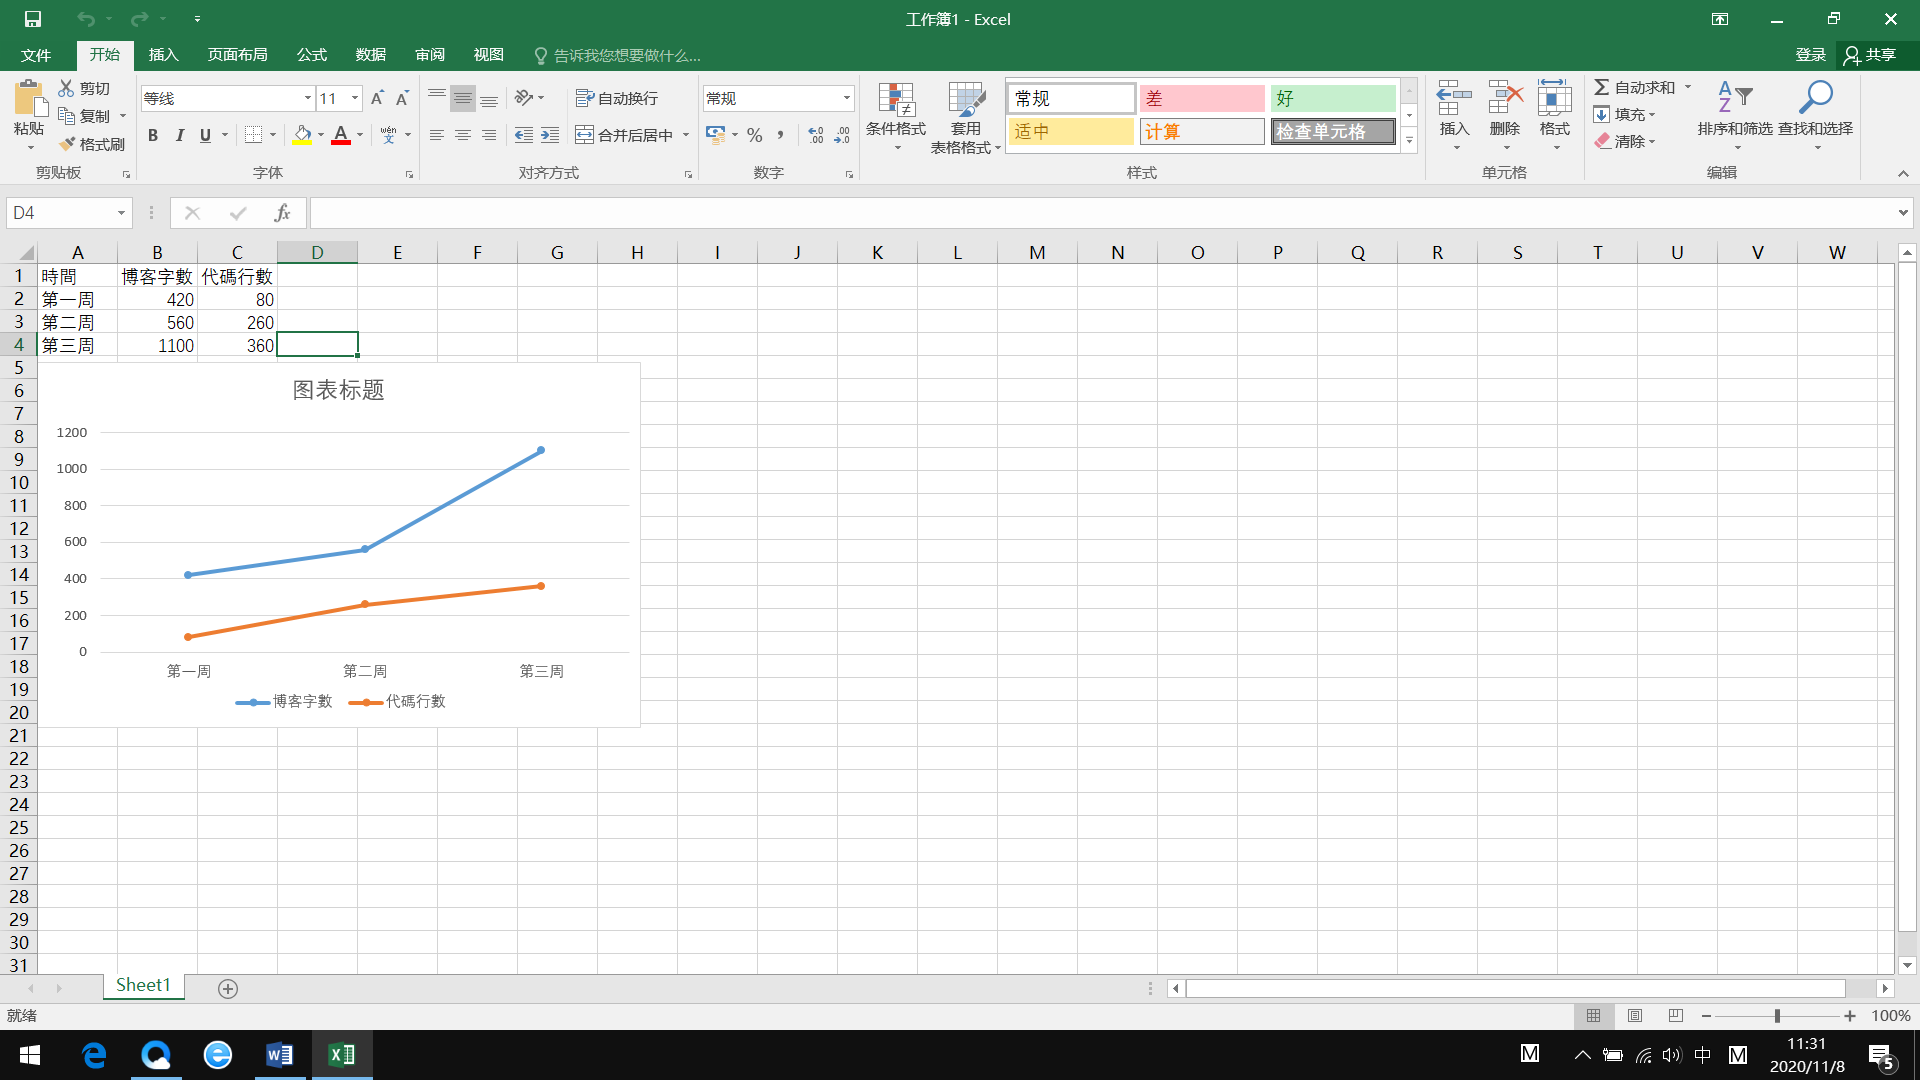The image size is (1920, 1080).
Task: Open the Name Box dropdown arrow
Action: click(121, 213)
